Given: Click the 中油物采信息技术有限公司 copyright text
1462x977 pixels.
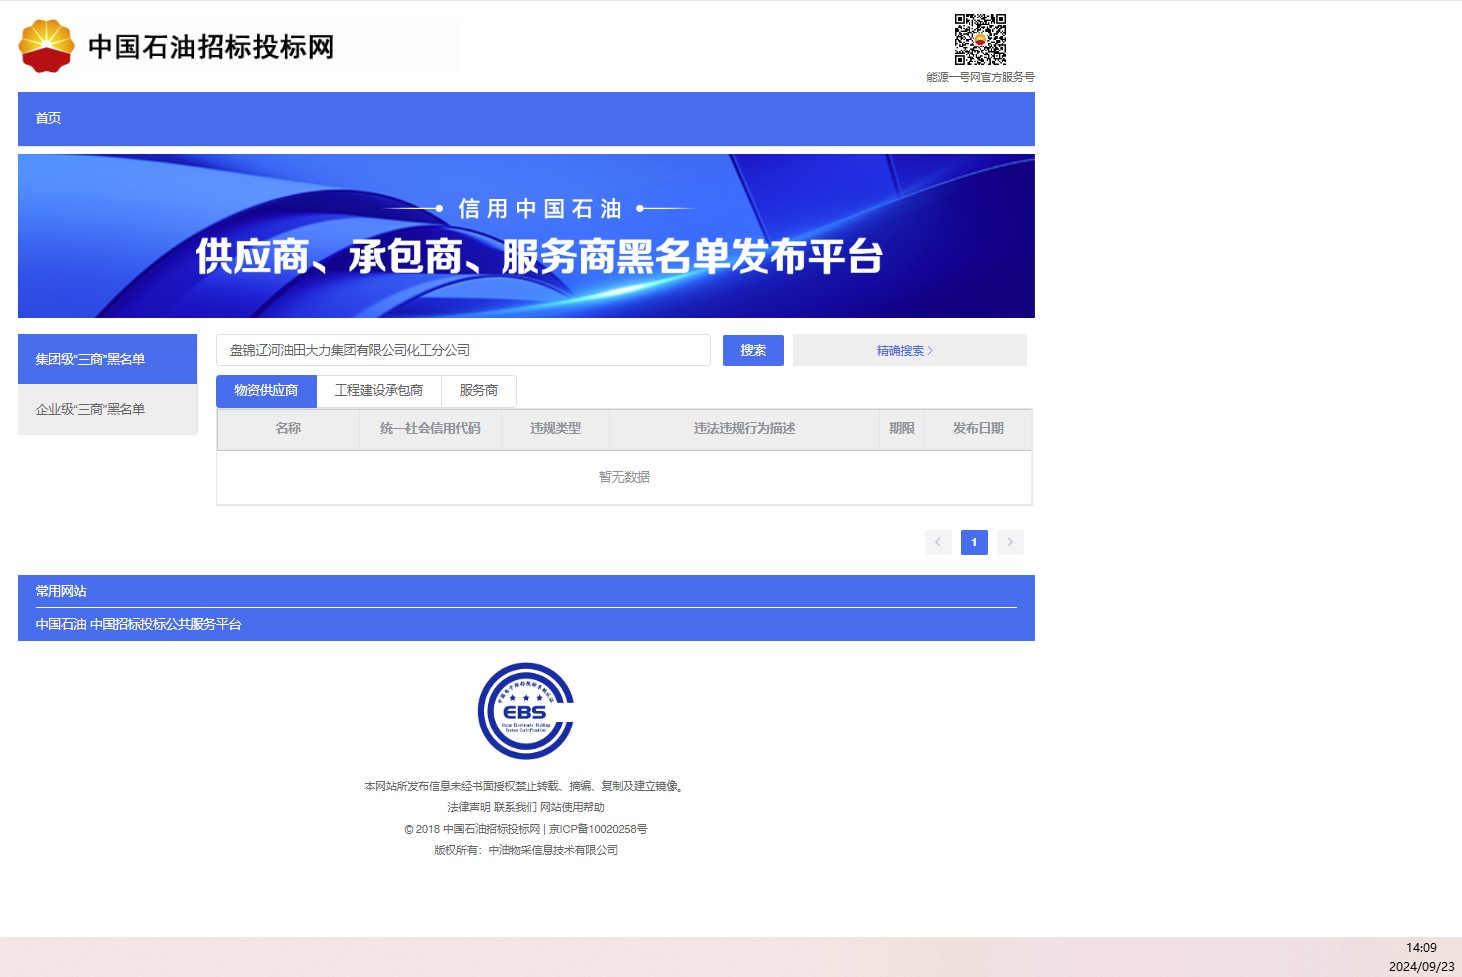Looking at the screenshot, I should tap(553, 850).
